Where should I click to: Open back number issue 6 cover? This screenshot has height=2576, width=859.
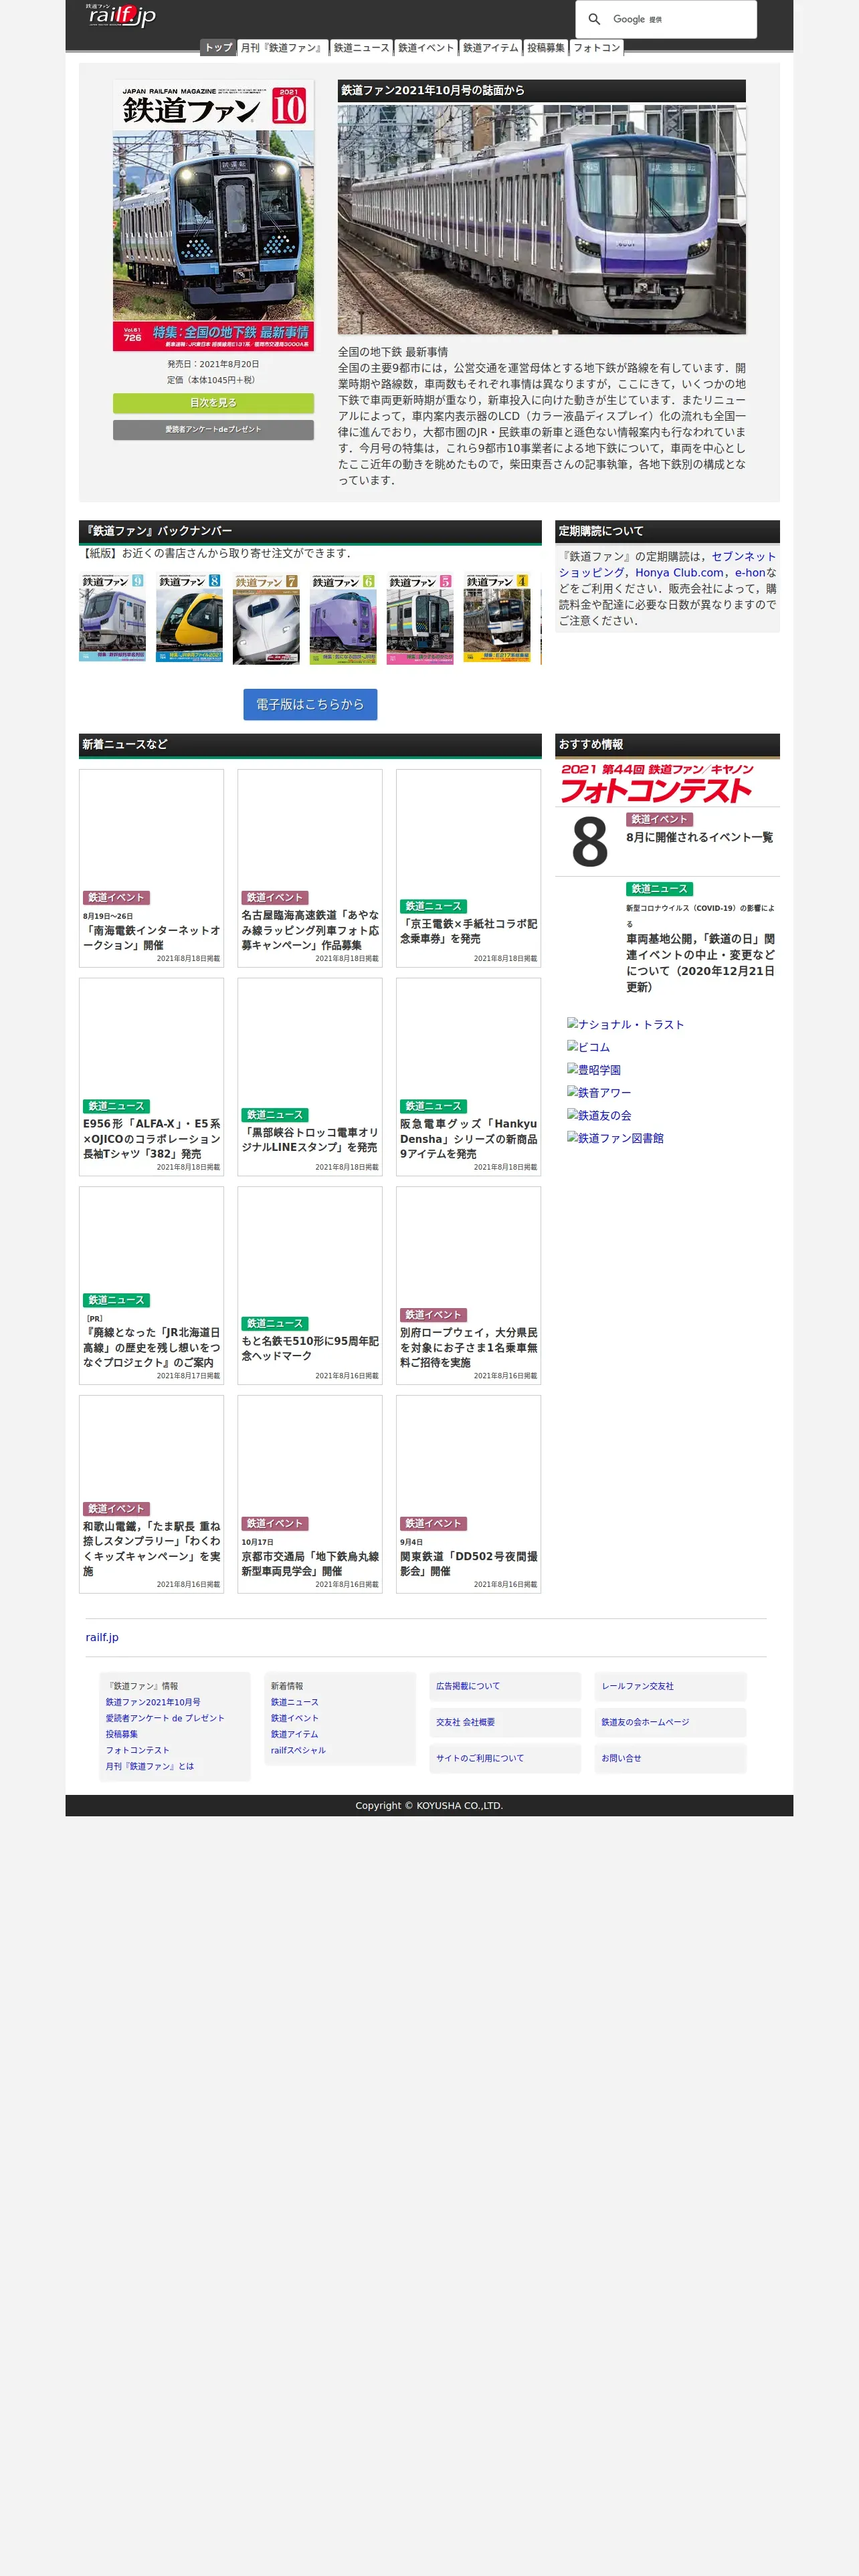tap(343, 618)
